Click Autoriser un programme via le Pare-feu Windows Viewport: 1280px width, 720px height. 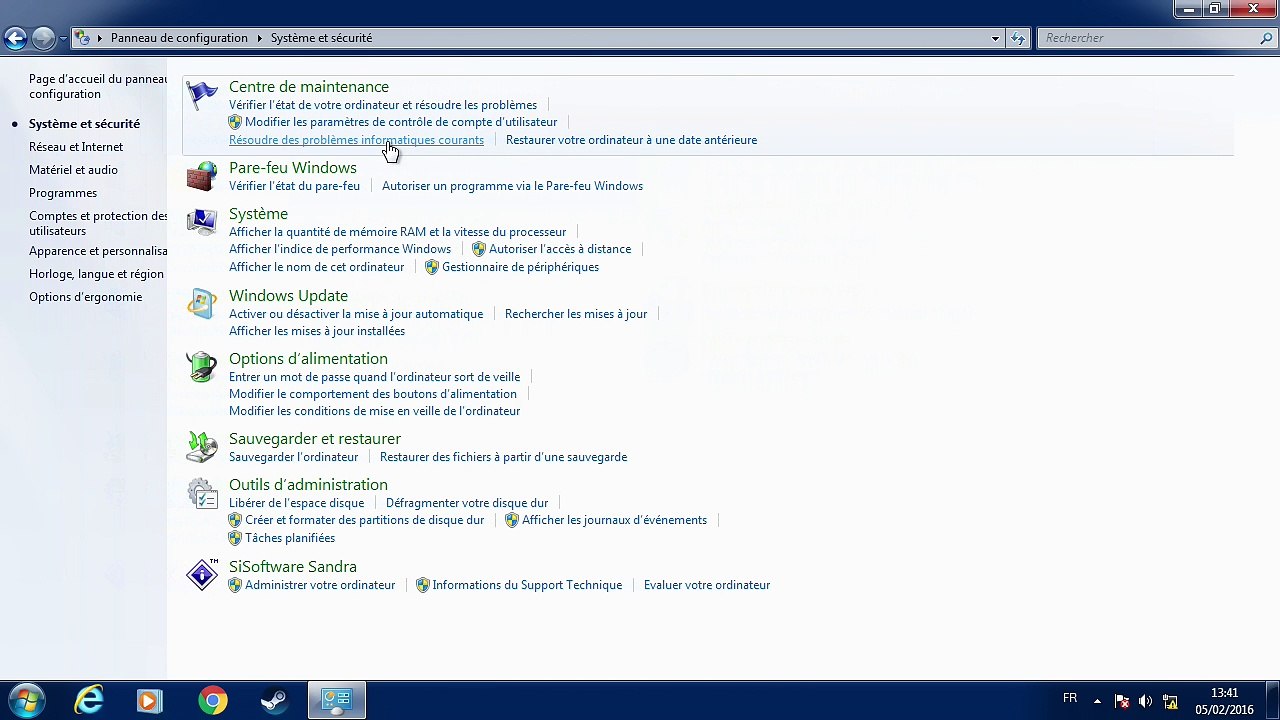pos(512,186)
